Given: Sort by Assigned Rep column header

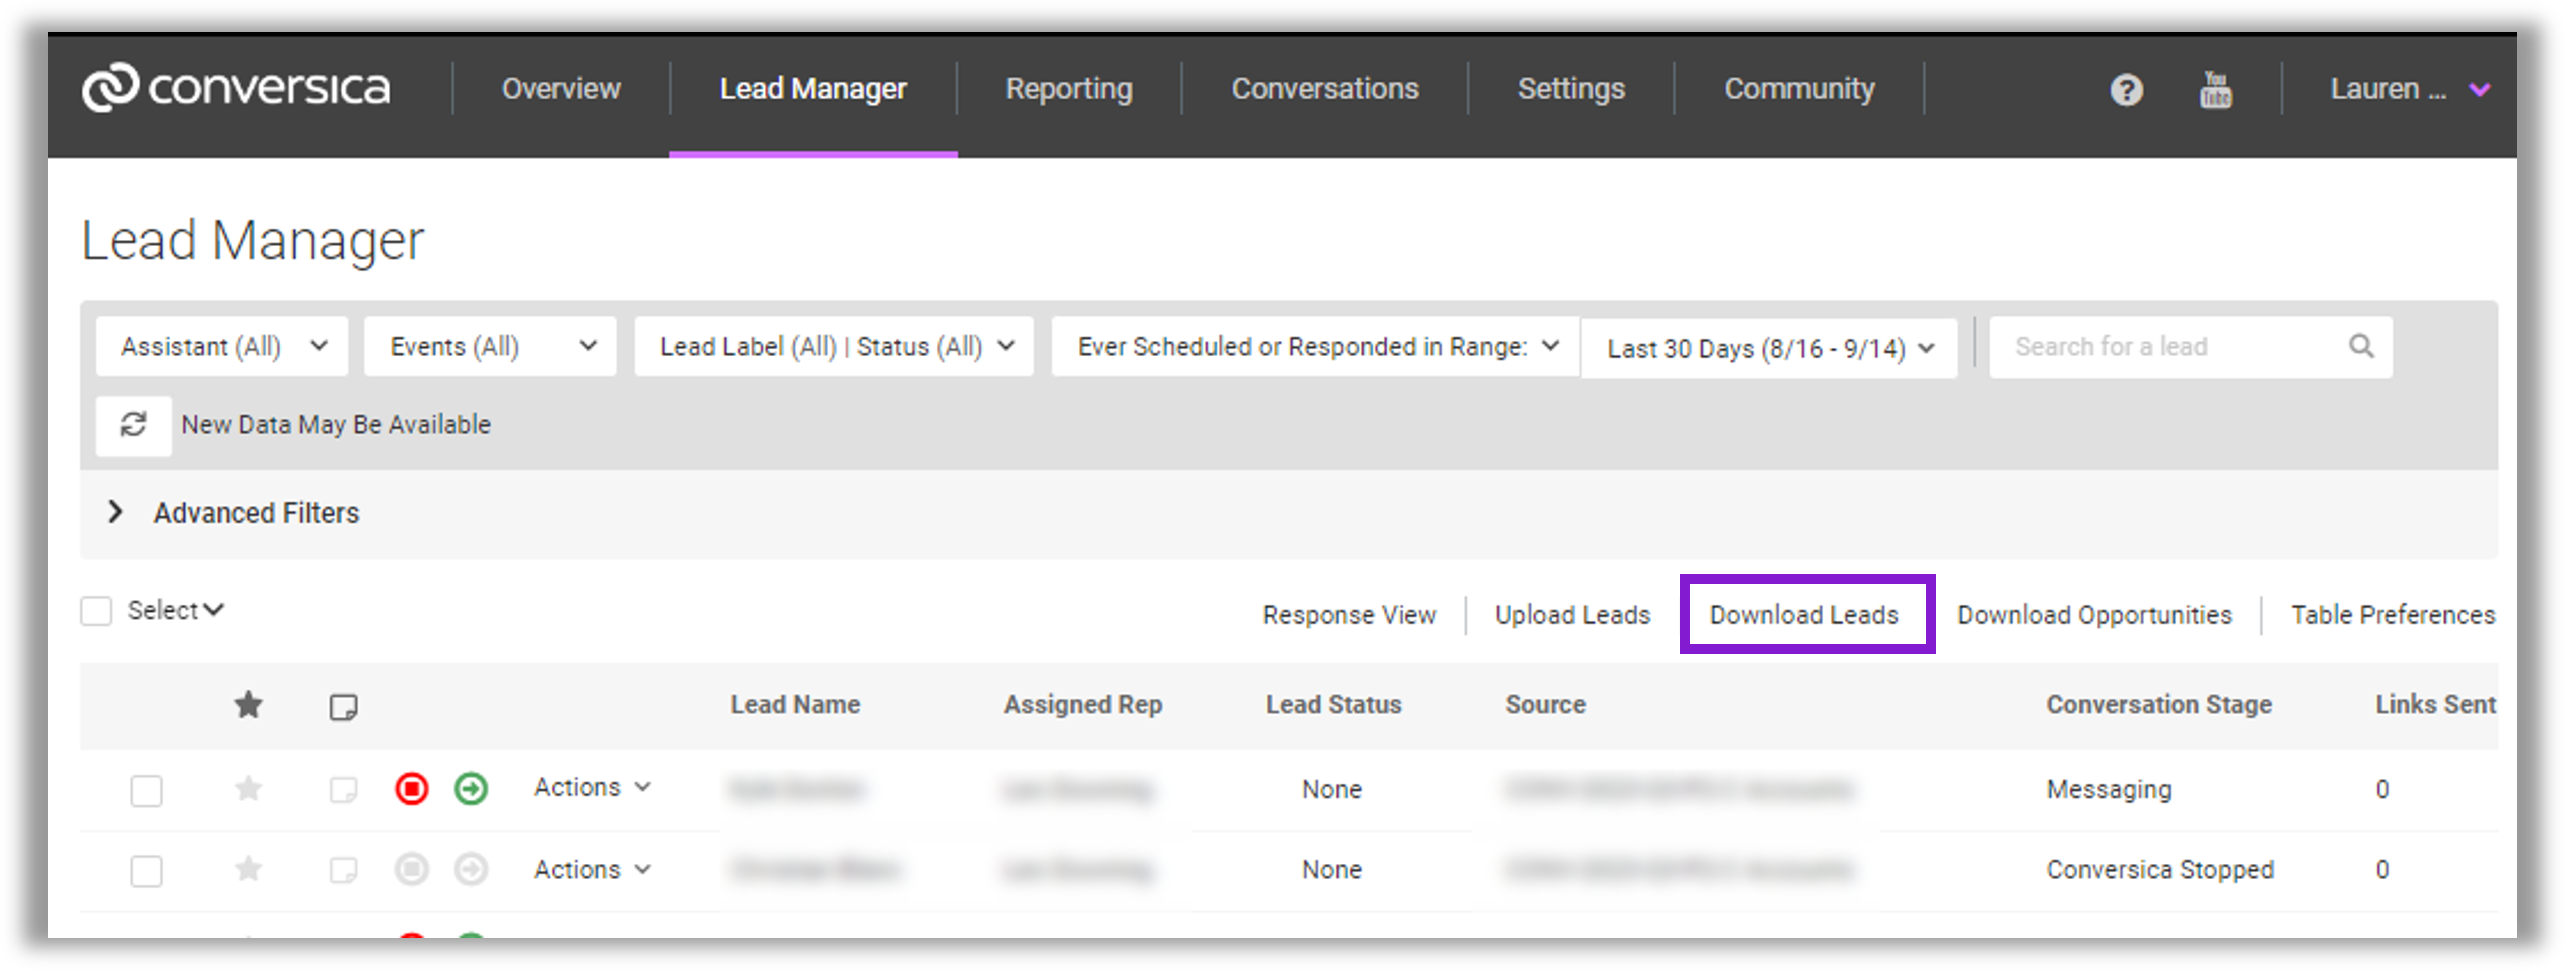Looking at the screenshot, I should pos(1083,705).
